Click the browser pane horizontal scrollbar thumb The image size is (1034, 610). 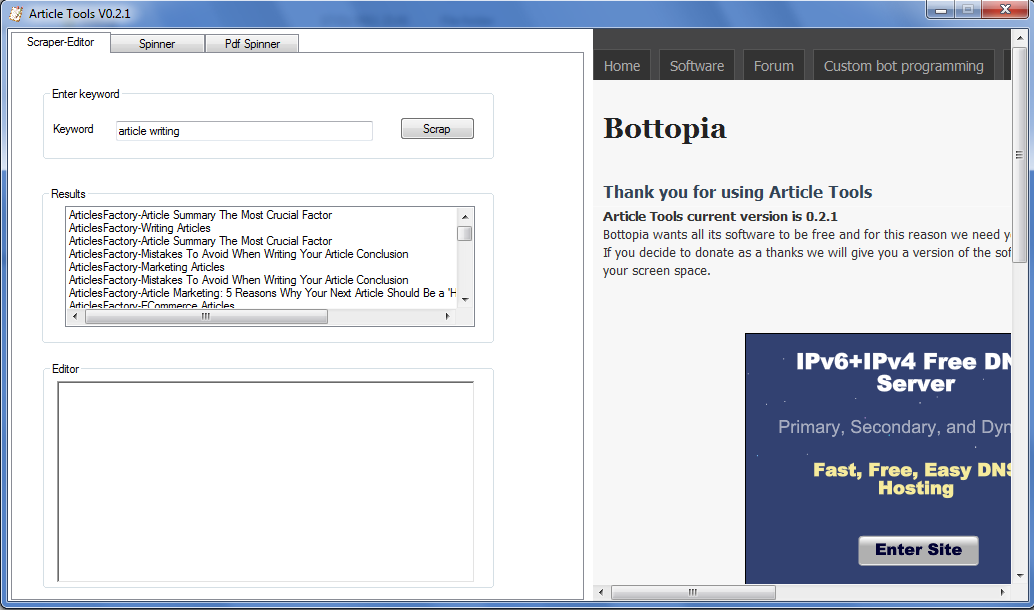pyautogui.click(x=693, y=592)
